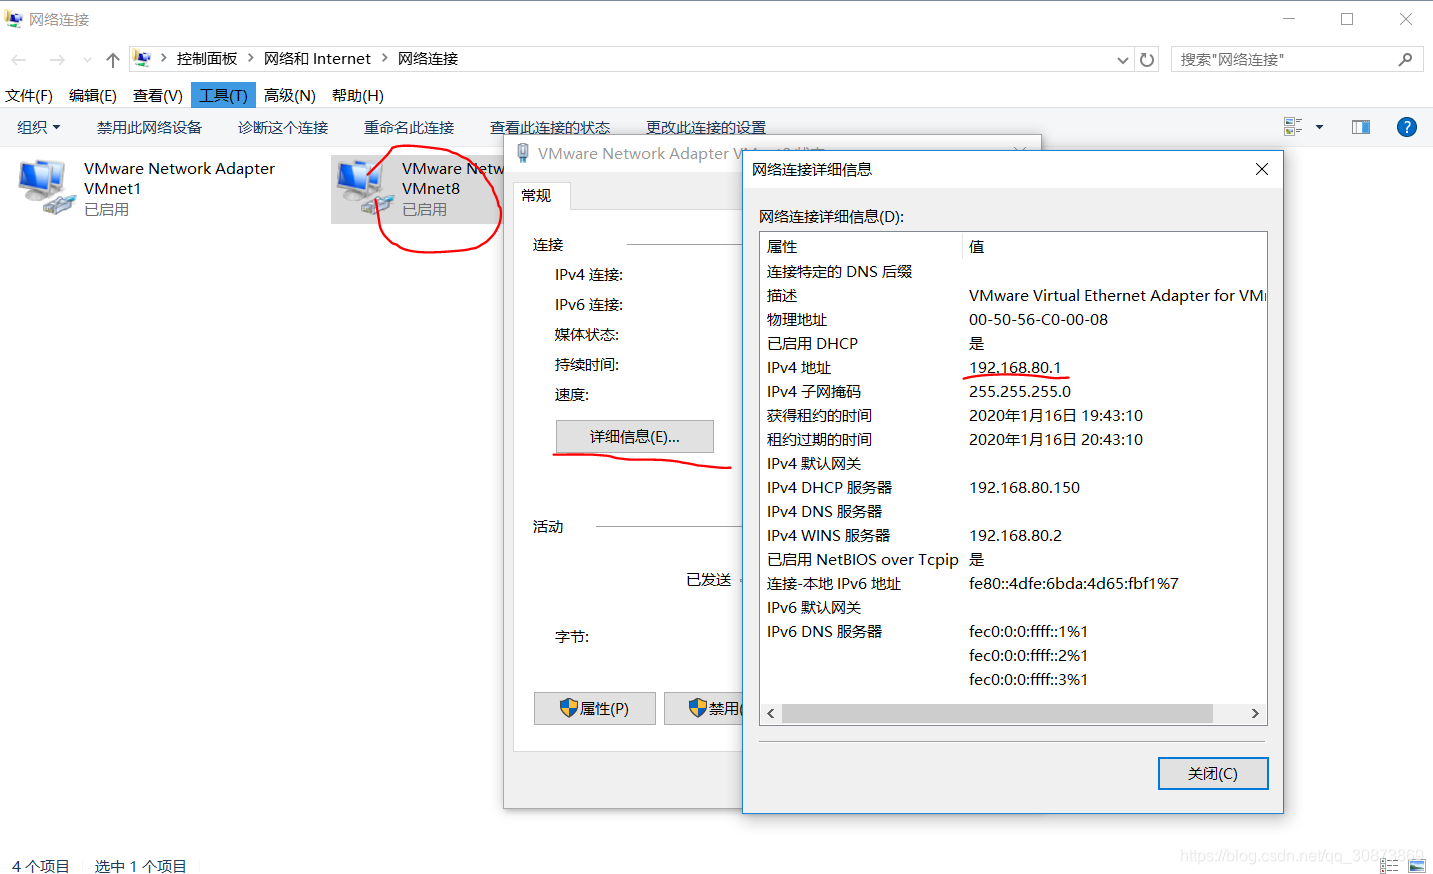Click 控制面板 in the address breadcrumb
This screenshot has height=874, width=1433.
click(207, 59)
